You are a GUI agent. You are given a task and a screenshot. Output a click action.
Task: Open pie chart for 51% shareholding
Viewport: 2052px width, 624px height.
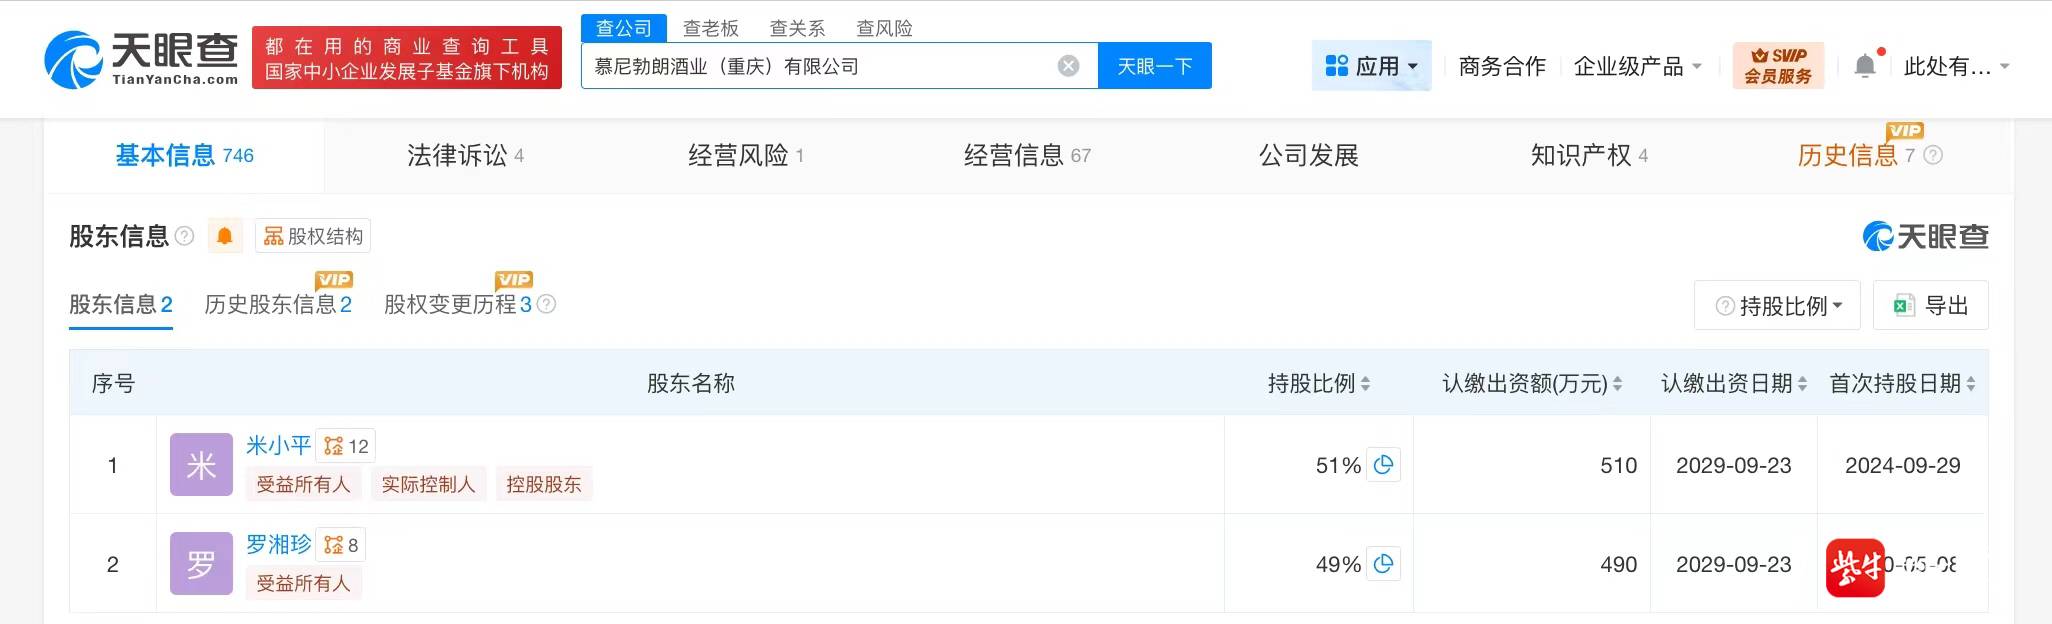pos(1384,465)
